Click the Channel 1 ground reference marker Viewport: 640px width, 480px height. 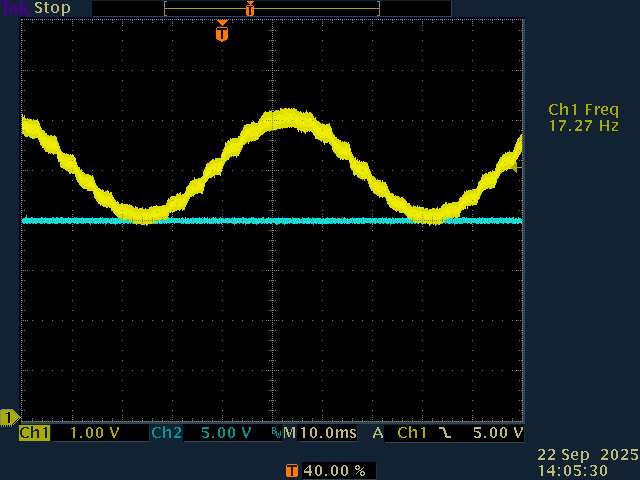point(9,416)
